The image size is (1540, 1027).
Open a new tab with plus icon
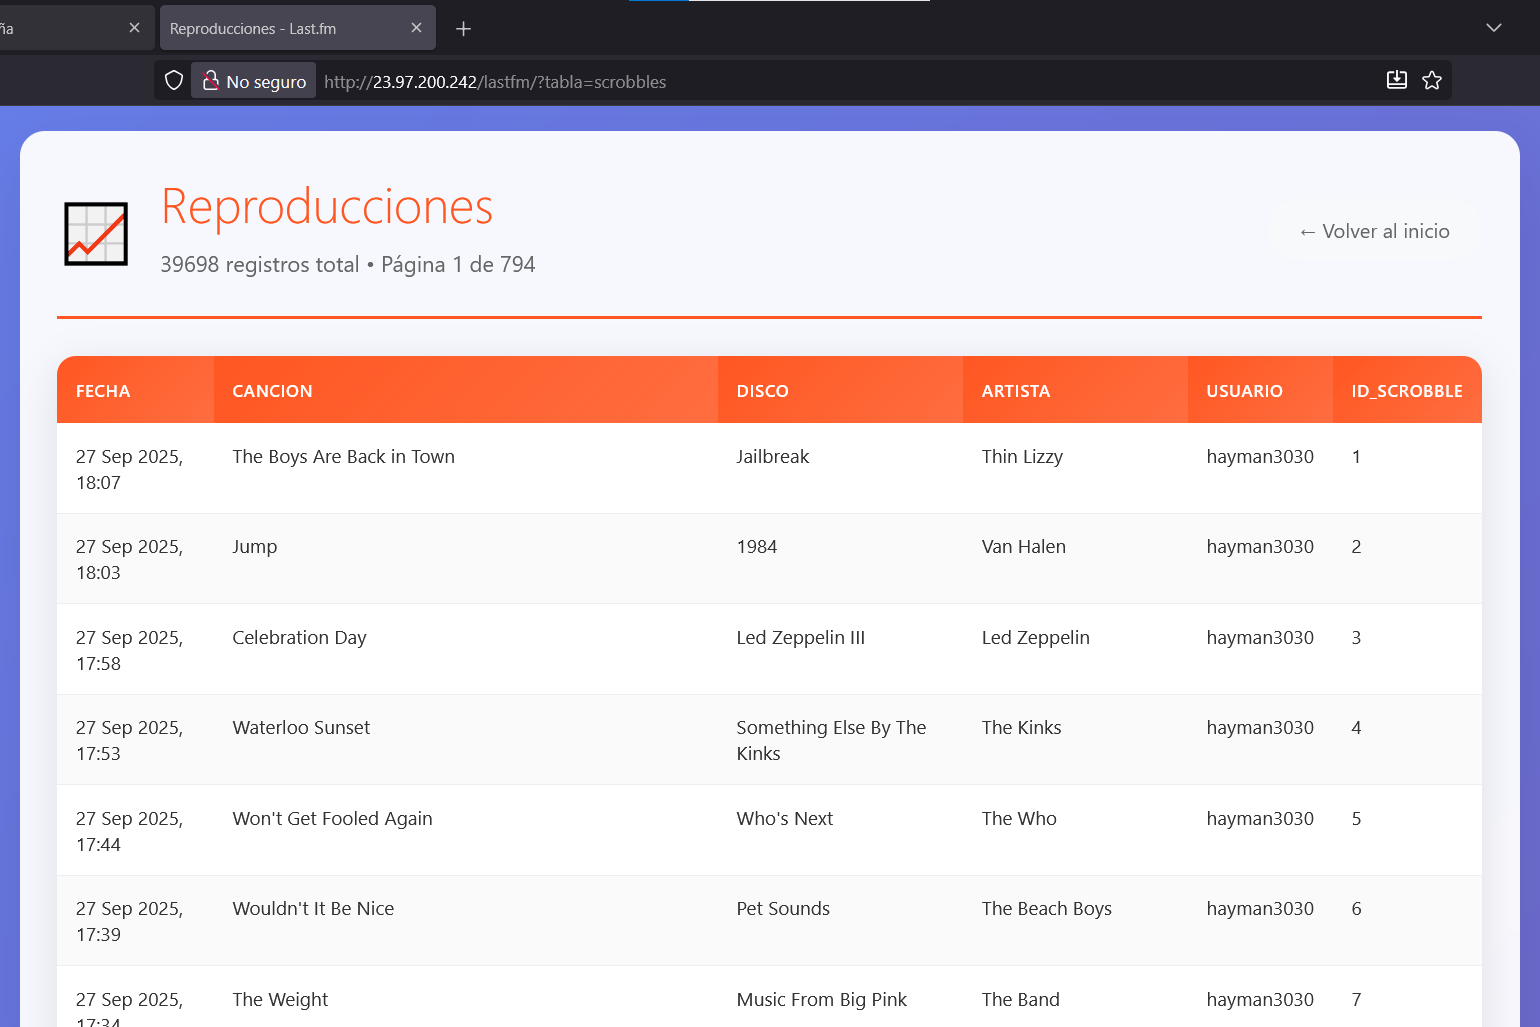point(463,29)
